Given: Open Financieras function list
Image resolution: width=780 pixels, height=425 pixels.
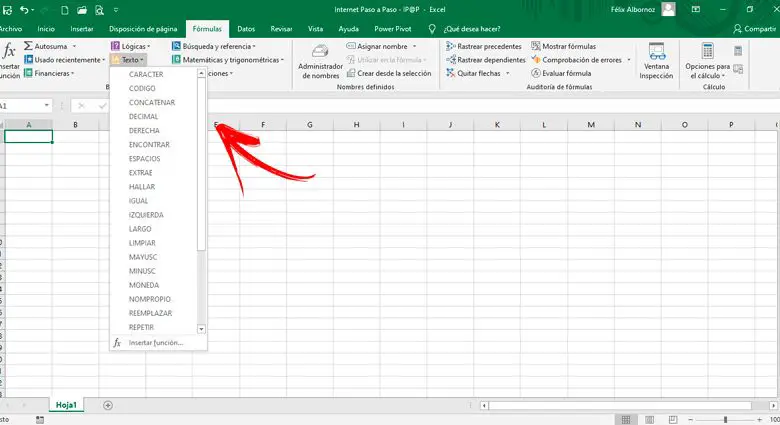Looking at the screenshot, I should pos(49,73).
